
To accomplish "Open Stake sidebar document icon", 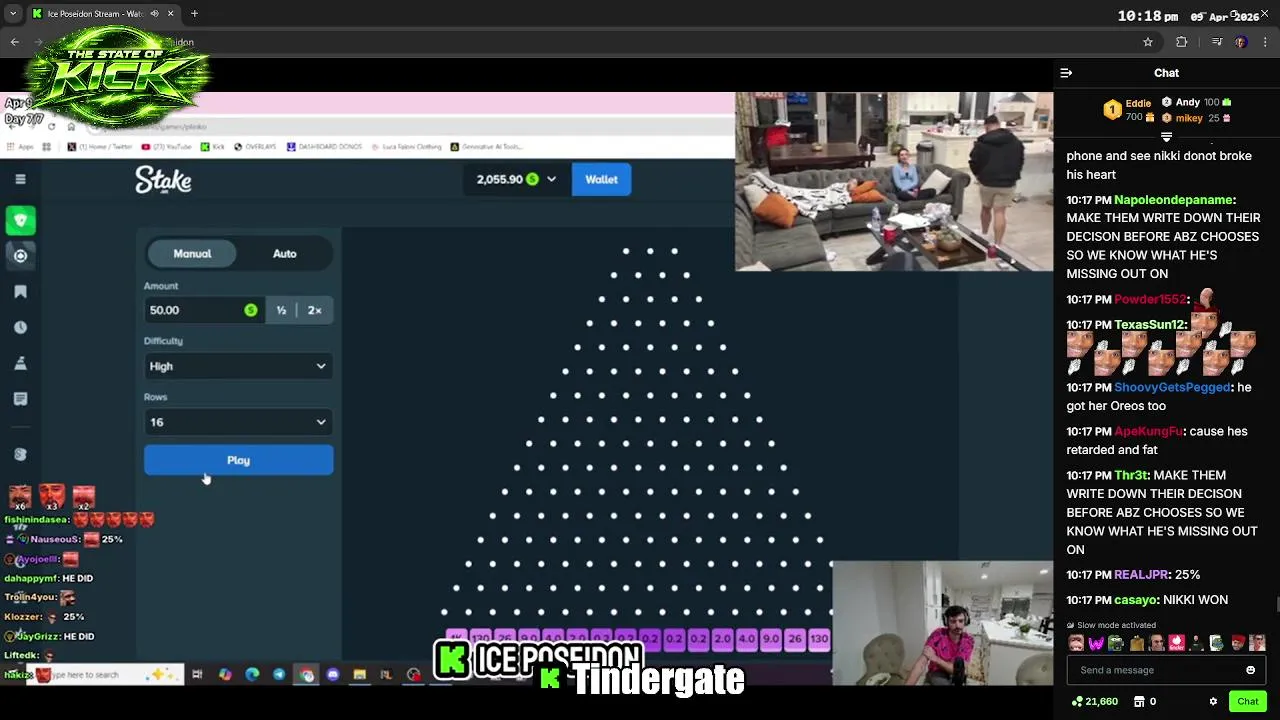I will coord(20,399).
